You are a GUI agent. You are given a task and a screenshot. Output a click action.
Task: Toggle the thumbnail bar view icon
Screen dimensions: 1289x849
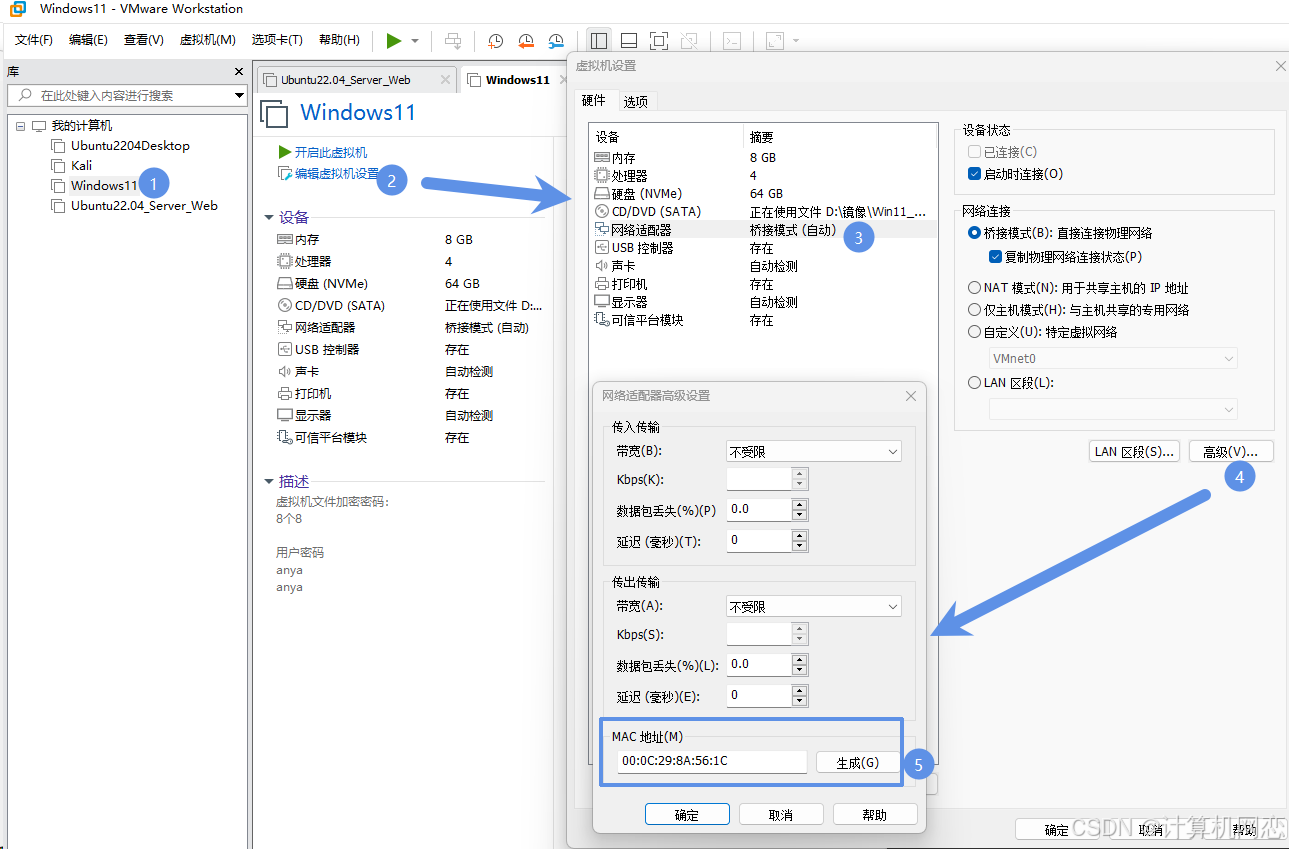pyautogui.click(x=629, y=41)
